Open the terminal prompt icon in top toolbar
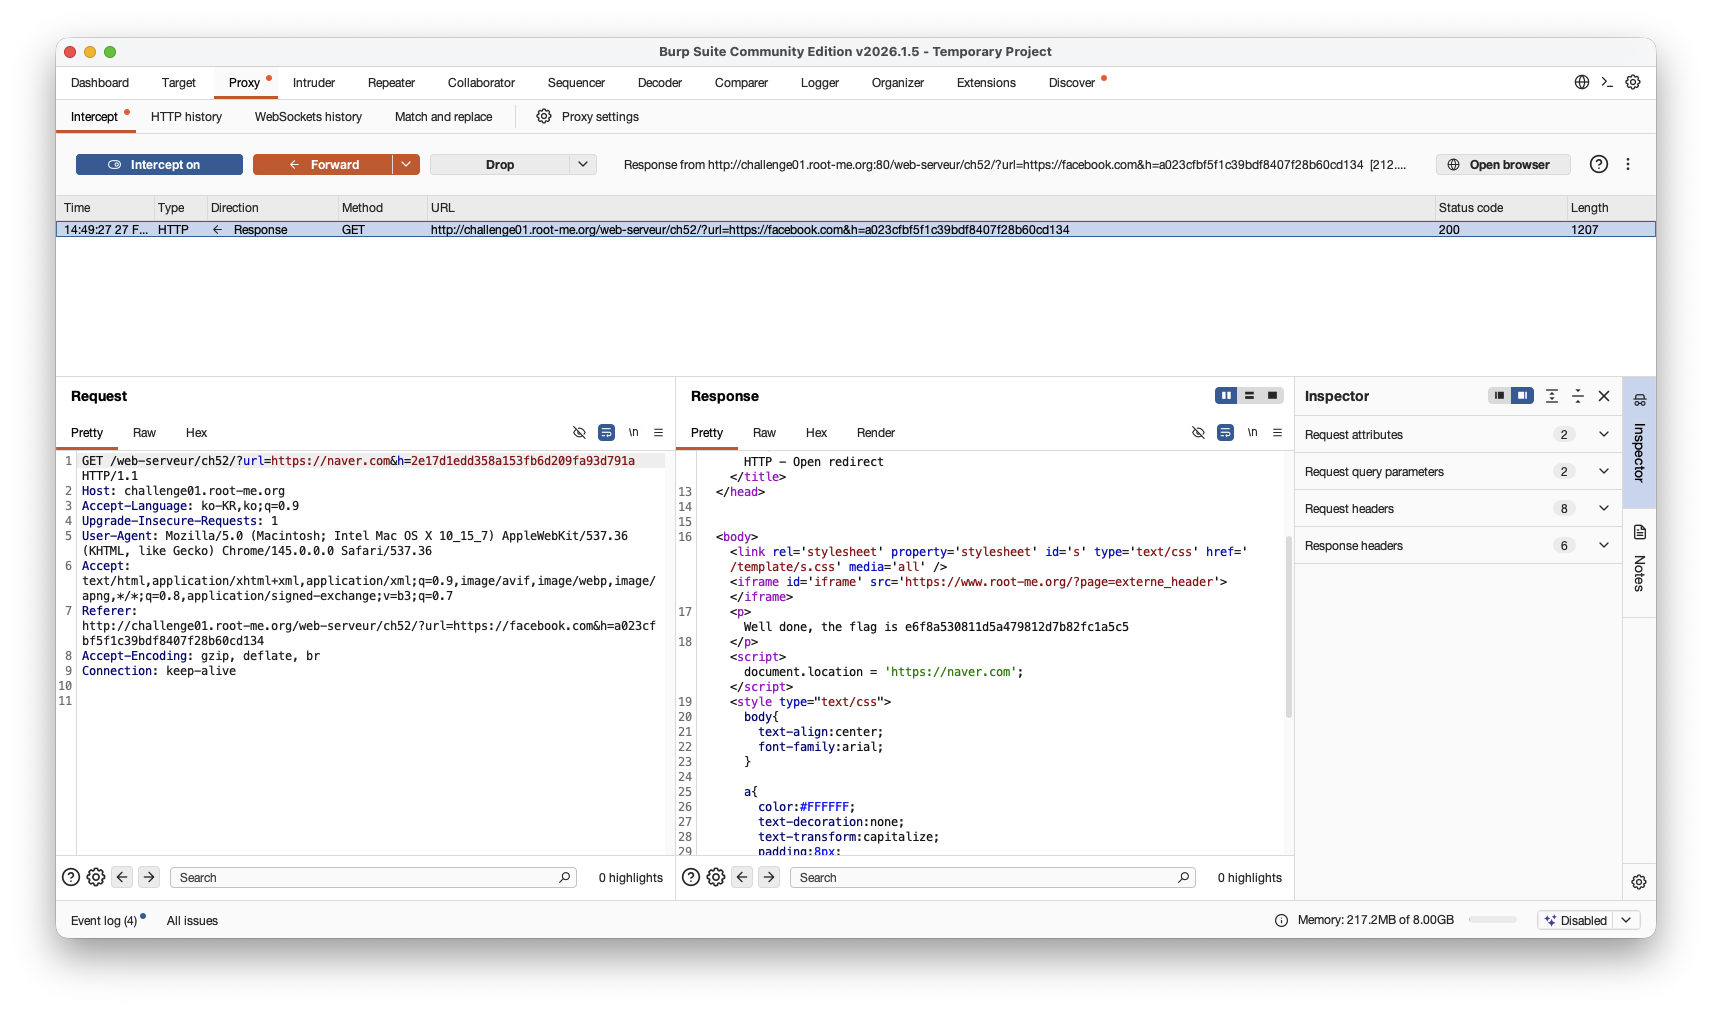Viewport: 1712px width, 1012px height. click(1607, 82)
